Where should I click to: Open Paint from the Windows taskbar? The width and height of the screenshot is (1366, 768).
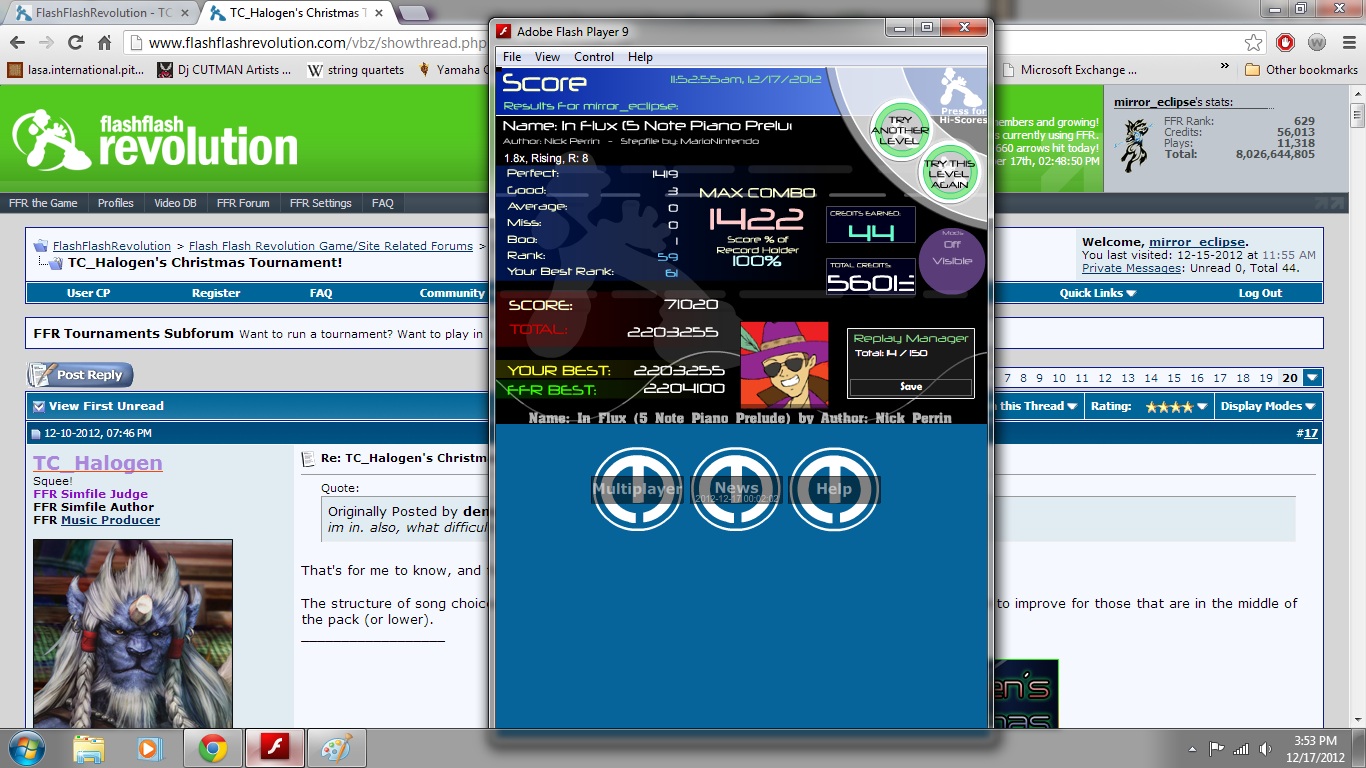[x=337, y=748]
